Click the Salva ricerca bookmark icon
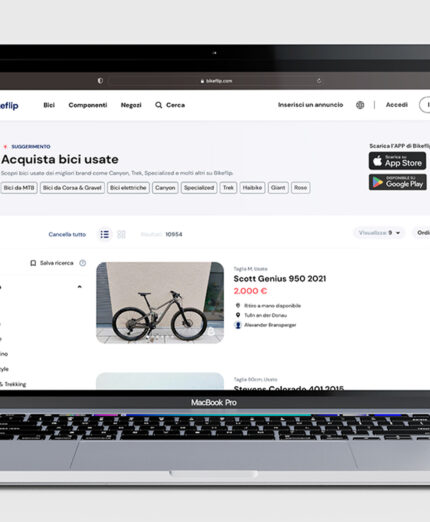The height and width of the screenshot is (522, 430). pos(33,263)
